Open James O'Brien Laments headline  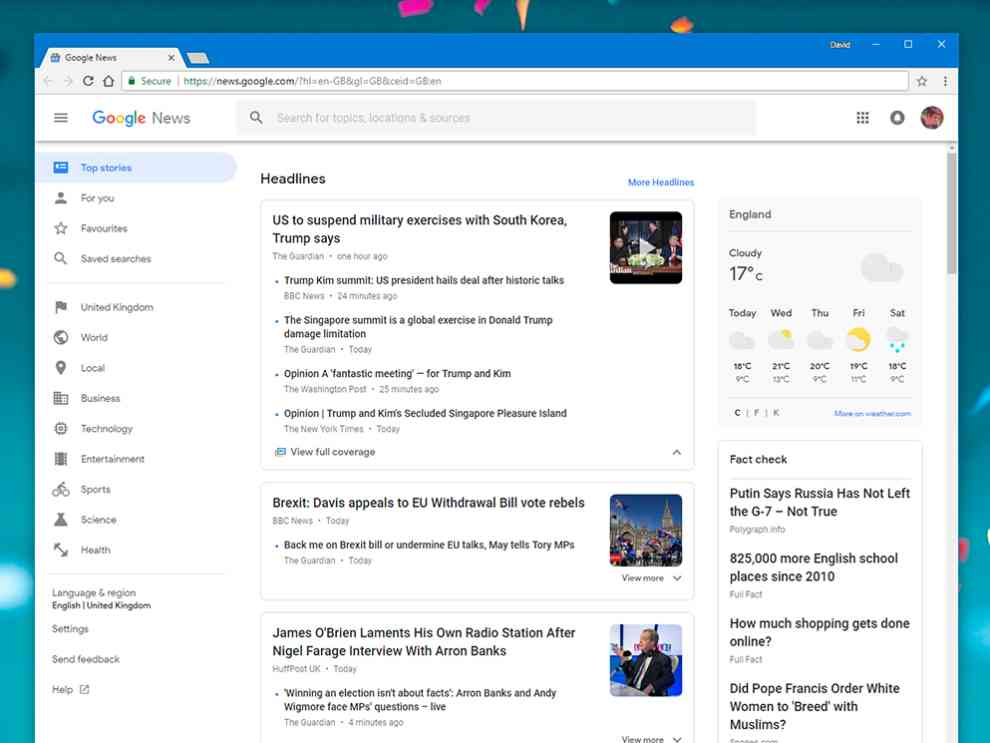pos(424,641)
